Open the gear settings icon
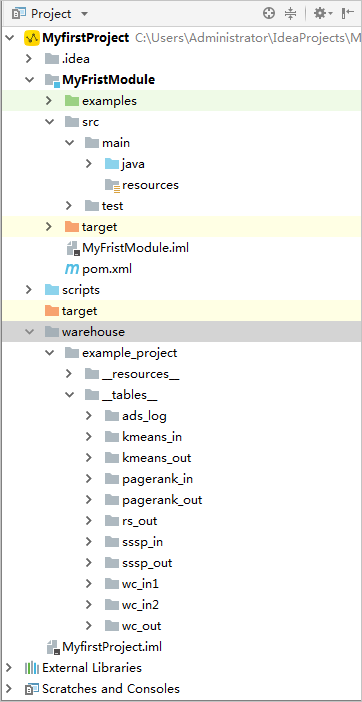The width and height of the screenshot is (362, 702). tap(323, 13)
